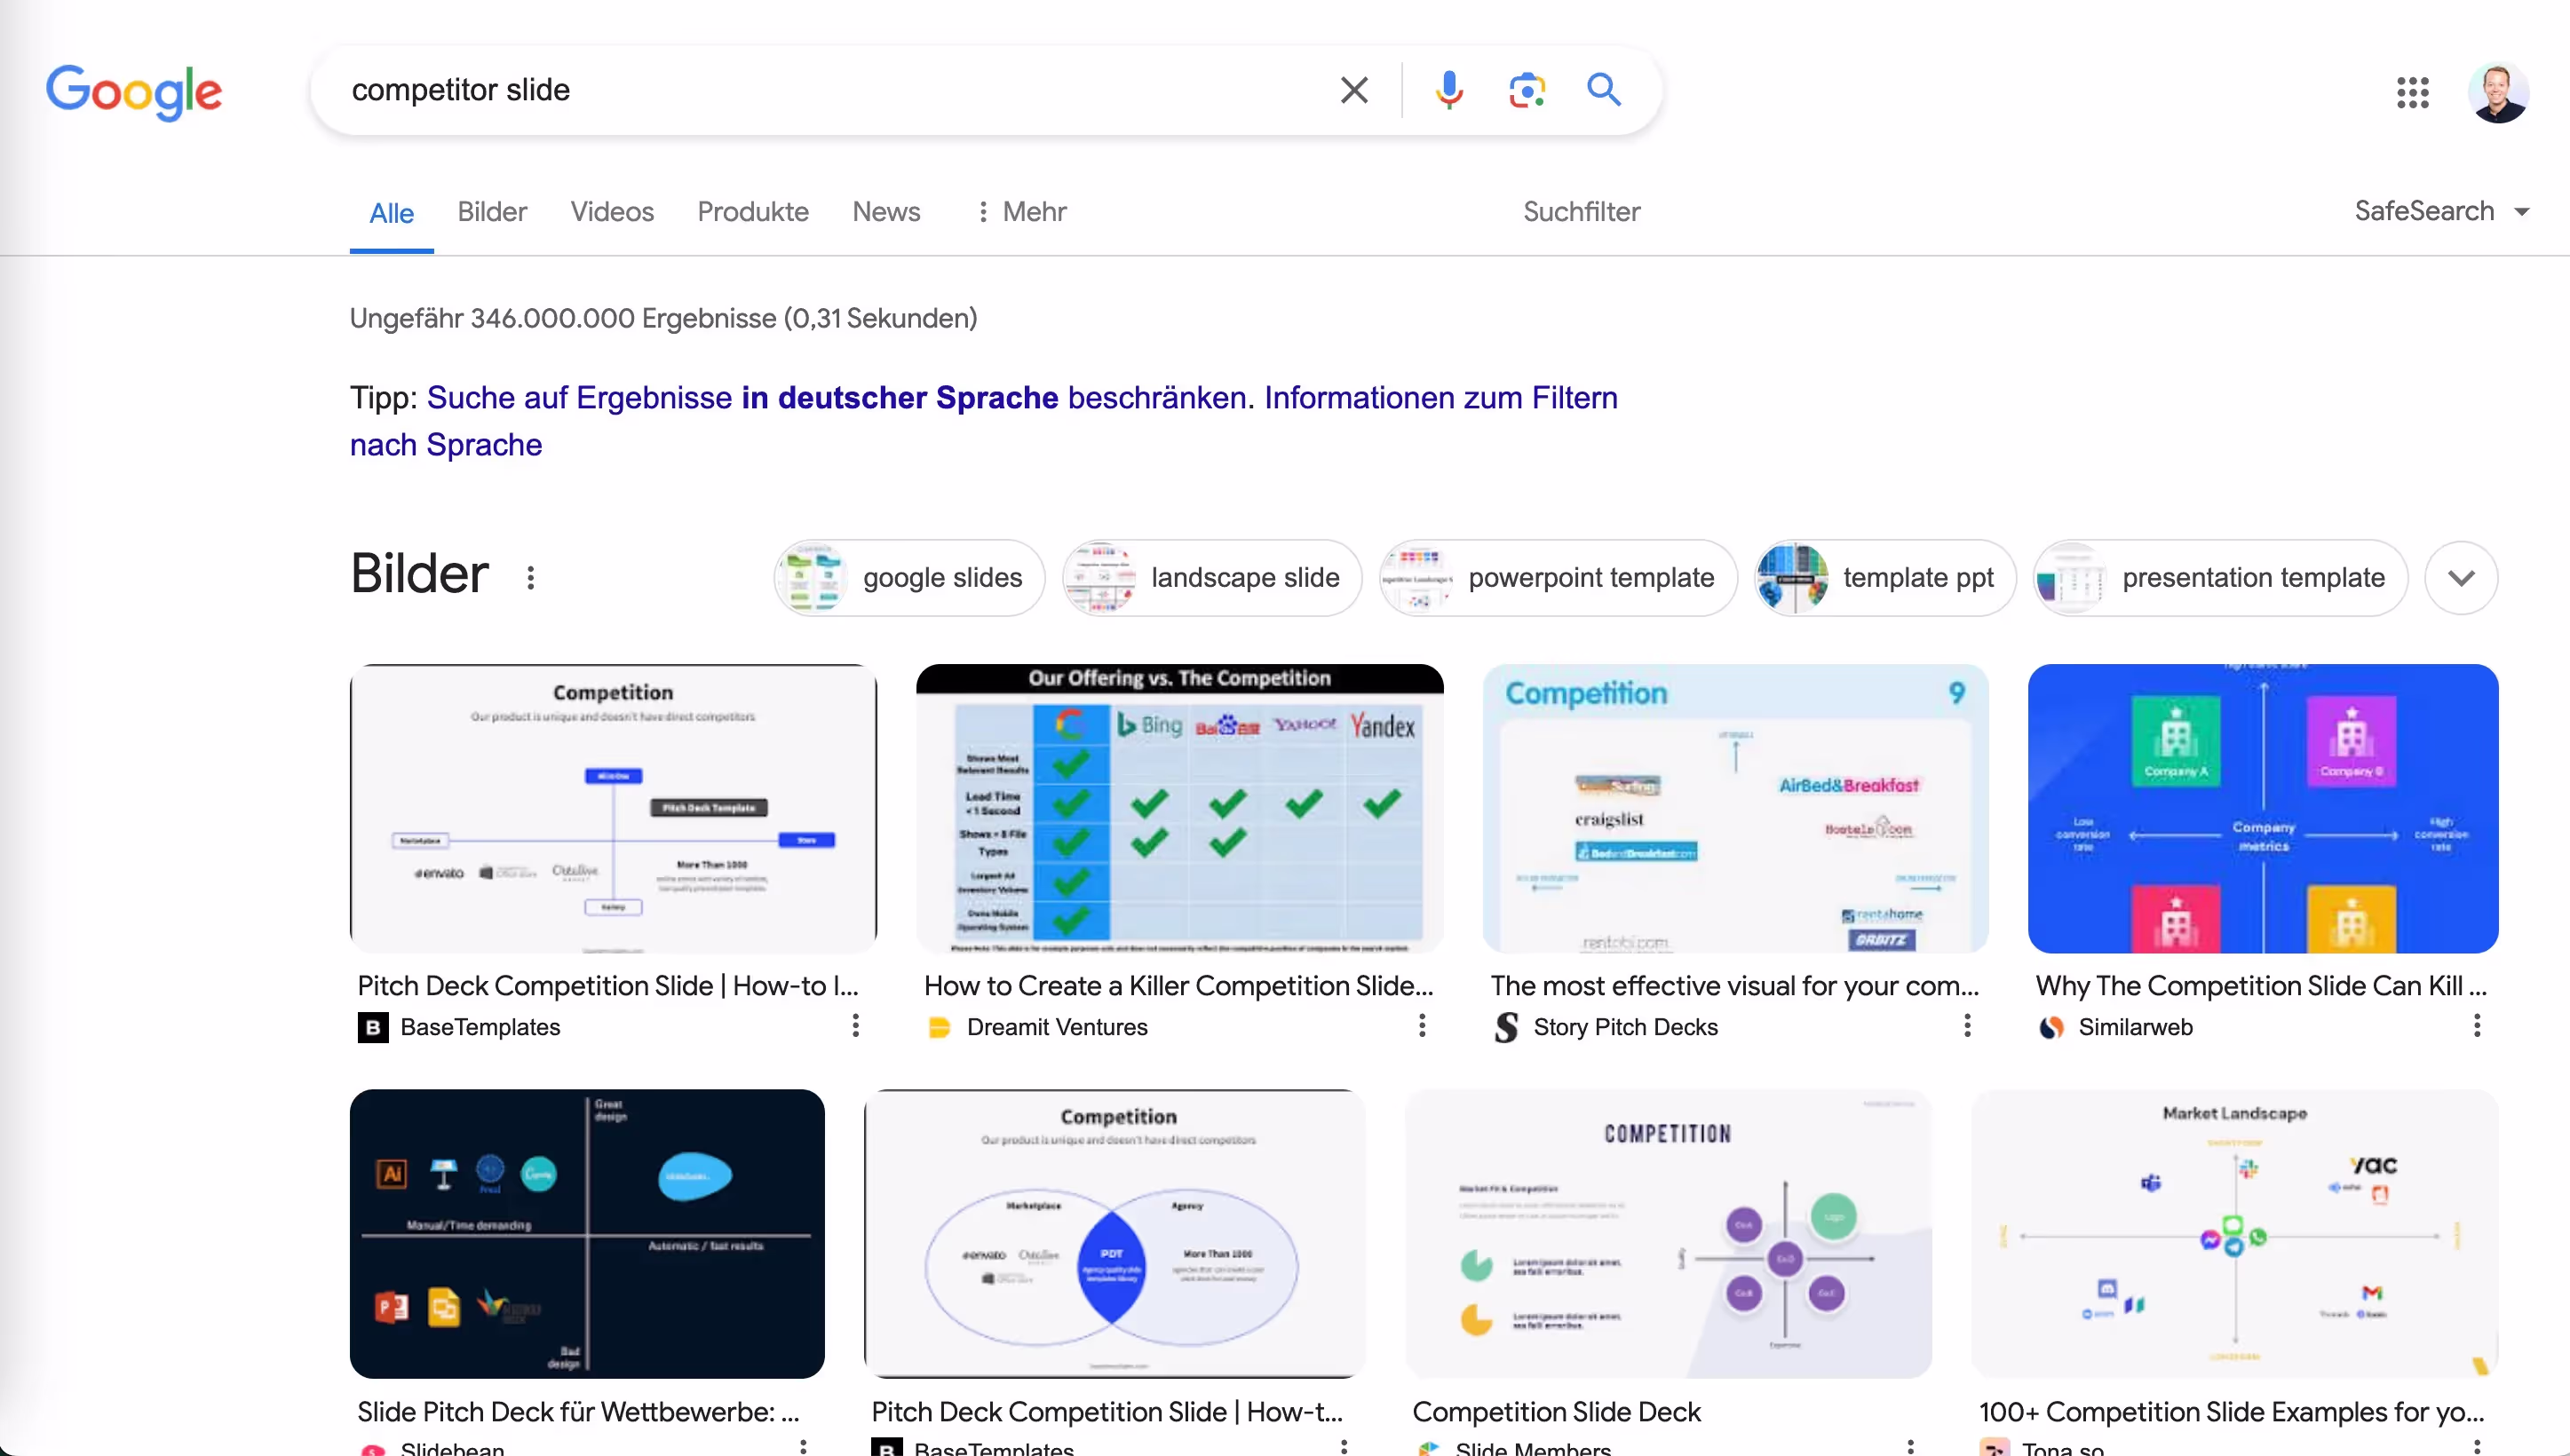Open Our Offering vs. The Competition thumbnail
The image size is (2570, 1456).
1179,808
